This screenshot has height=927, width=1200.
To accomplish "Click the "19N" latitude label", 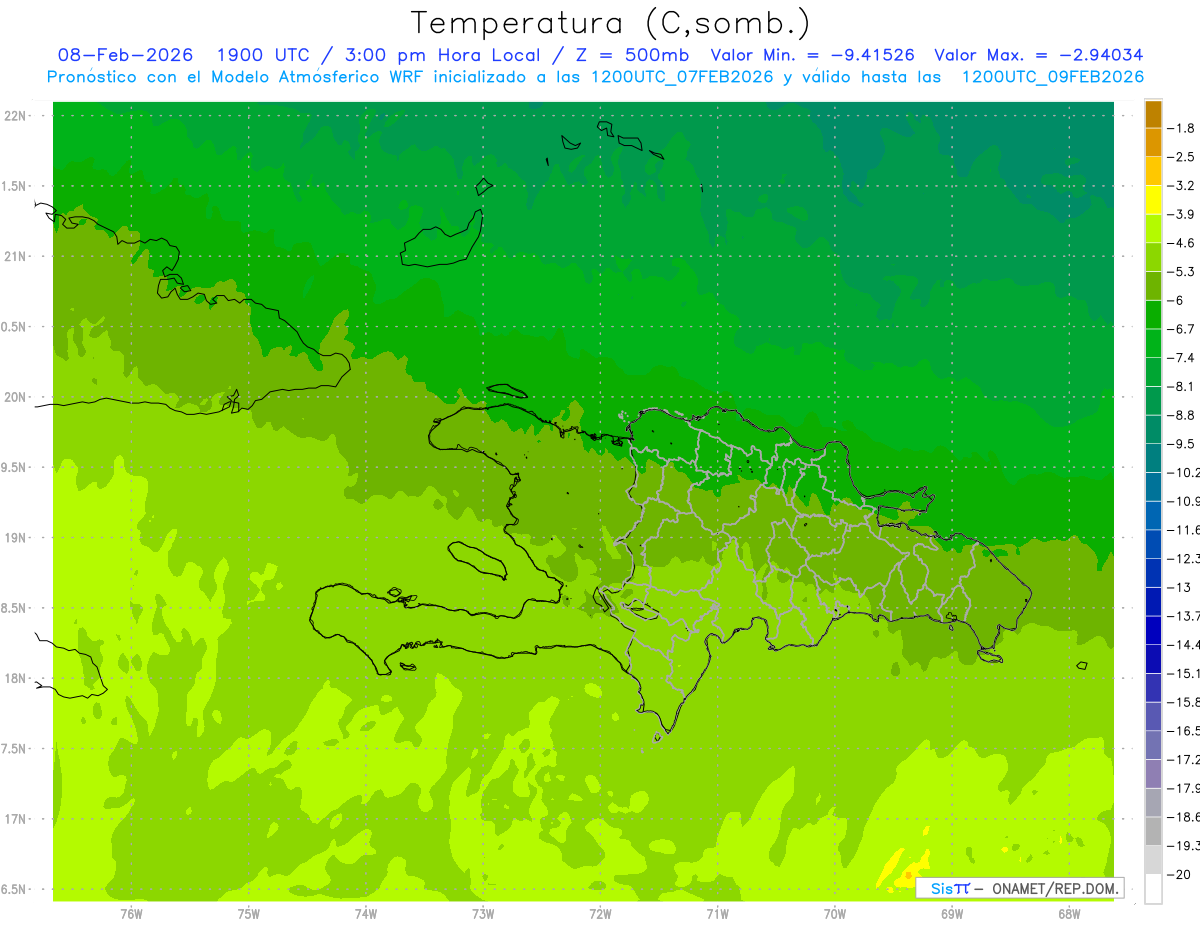I will (x=14, y=538).
